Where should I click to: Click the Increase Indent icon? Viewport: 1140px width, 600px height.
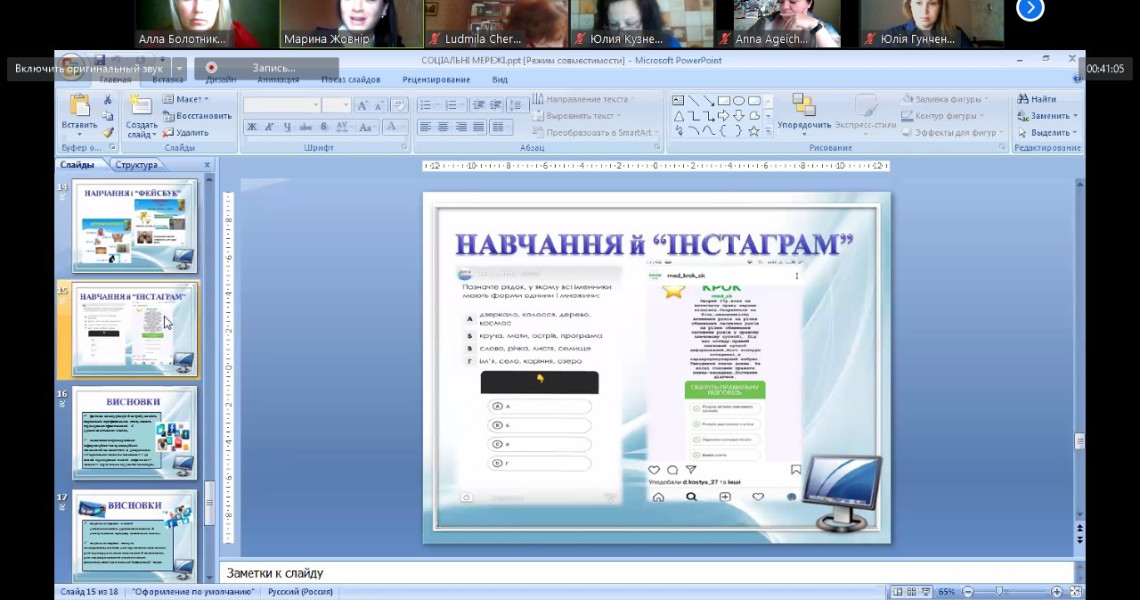[496, 105]
